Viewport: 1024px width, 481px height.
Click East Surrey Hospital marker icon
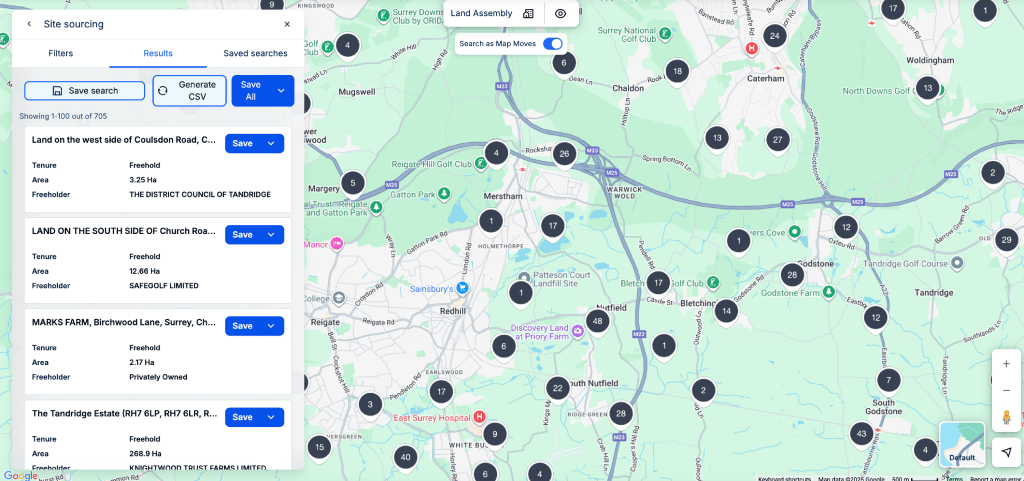479,416
